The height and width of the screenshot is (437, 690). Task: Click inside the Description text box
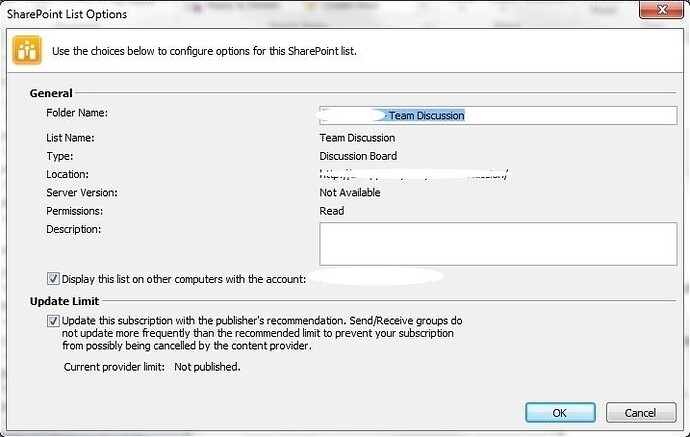(498, 244)
